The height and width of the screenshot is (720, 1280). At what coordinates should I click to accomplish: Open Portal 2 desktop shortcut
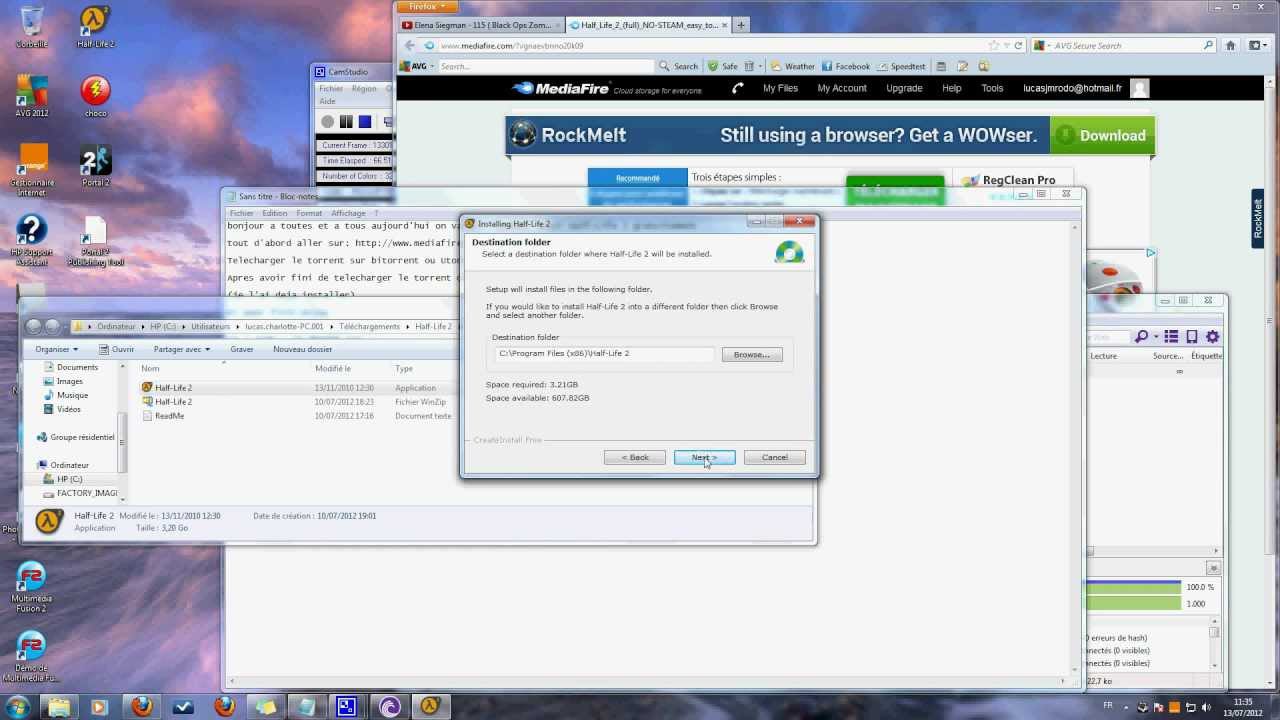pos(95,166)
